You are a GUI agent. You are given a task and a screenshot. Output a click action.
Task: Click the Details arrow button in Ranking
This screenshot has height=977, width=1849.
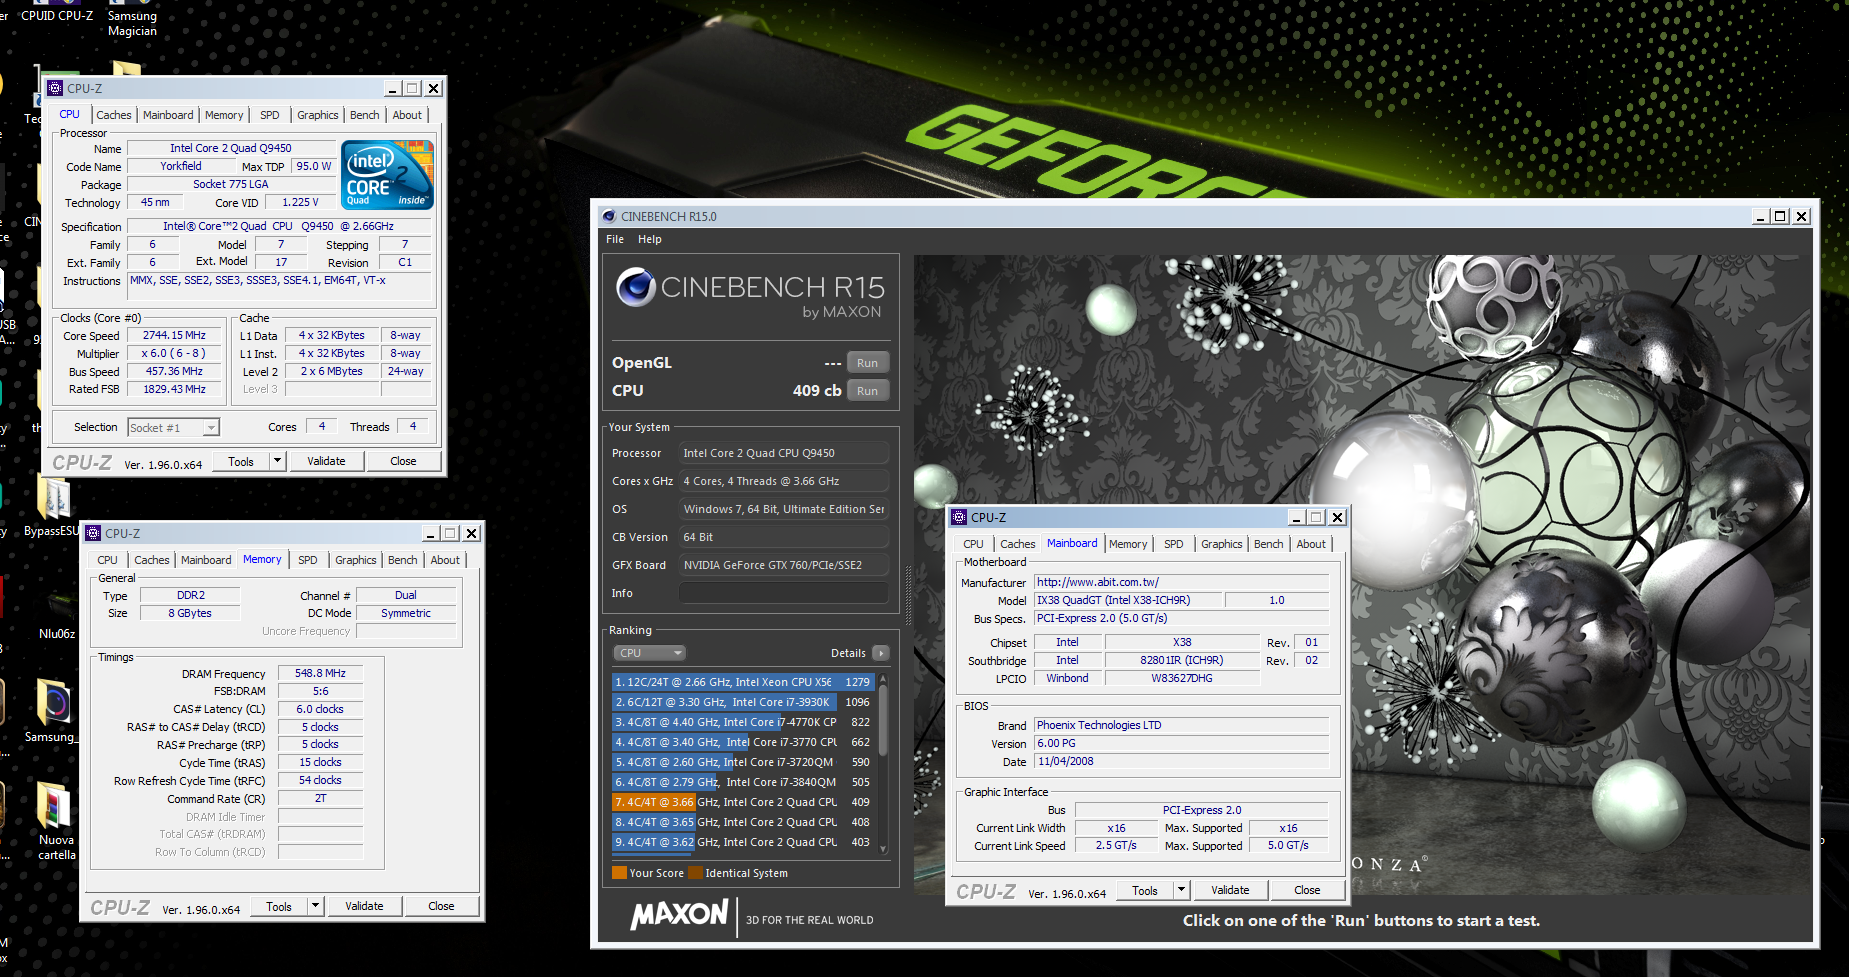[x=881, y=653]
